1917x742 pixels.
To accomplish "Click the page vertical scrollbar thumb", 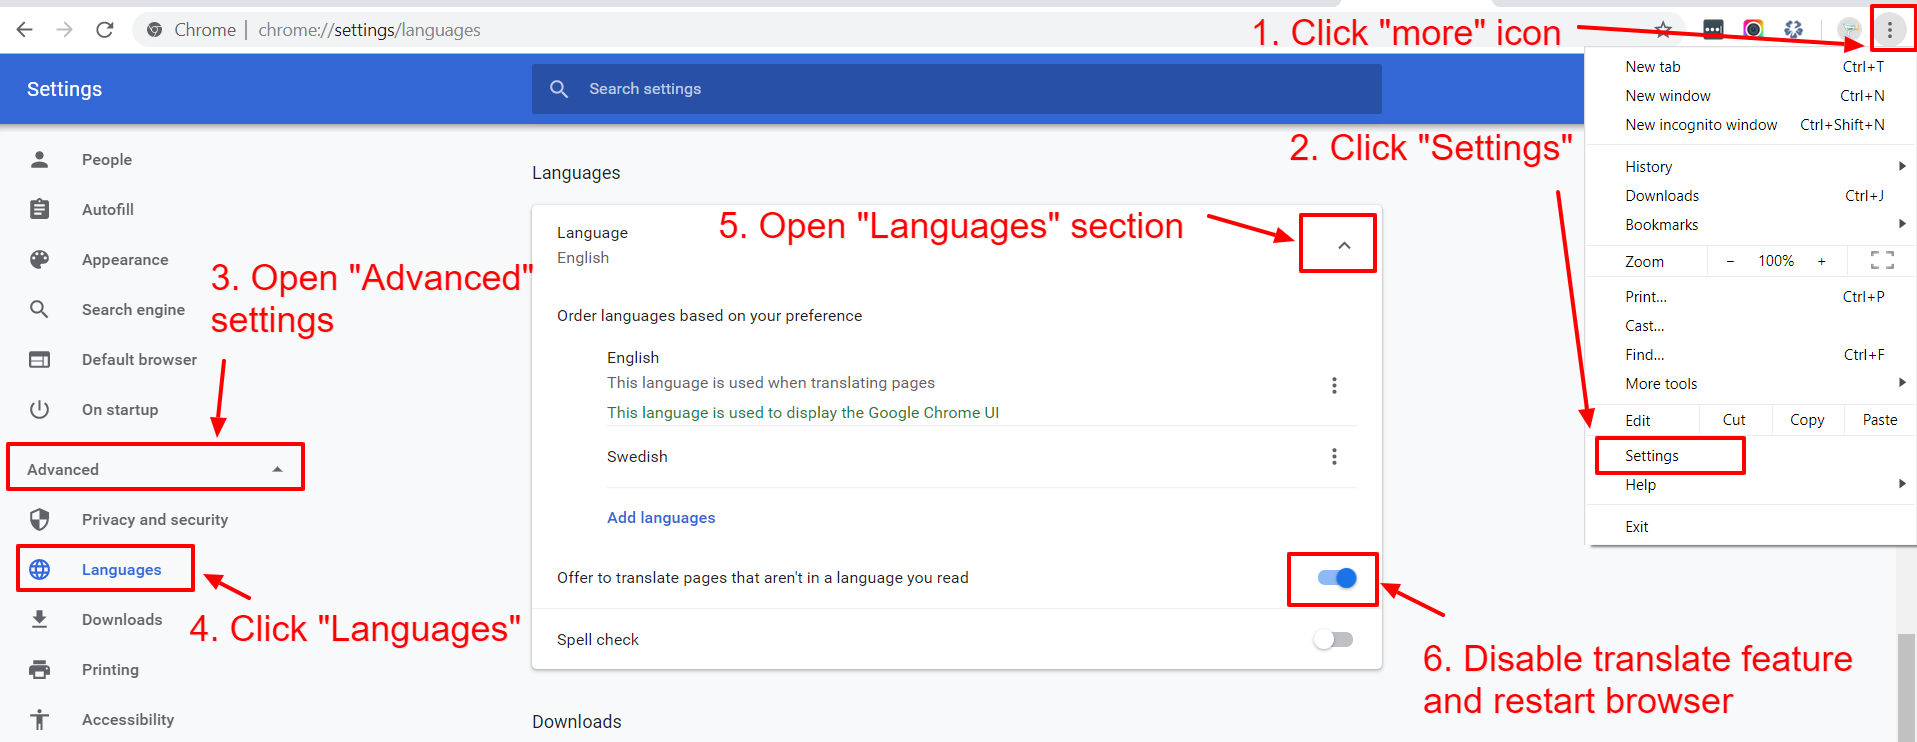I will tap(1907, 688).
